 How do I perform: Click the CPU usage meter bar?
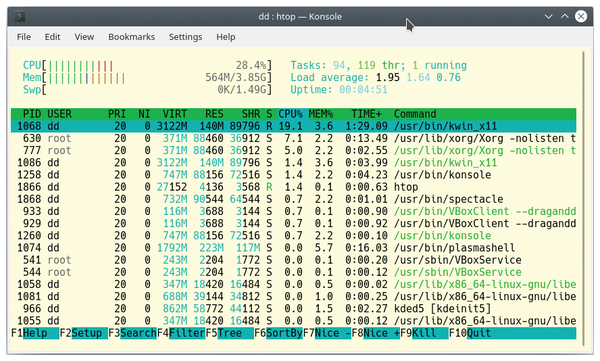[x=147, y=65]
